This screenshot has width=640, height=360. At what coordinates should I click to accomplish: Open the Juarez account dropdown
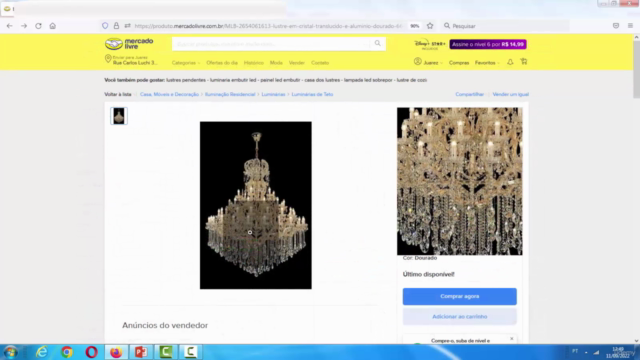[x=429, y=62]
